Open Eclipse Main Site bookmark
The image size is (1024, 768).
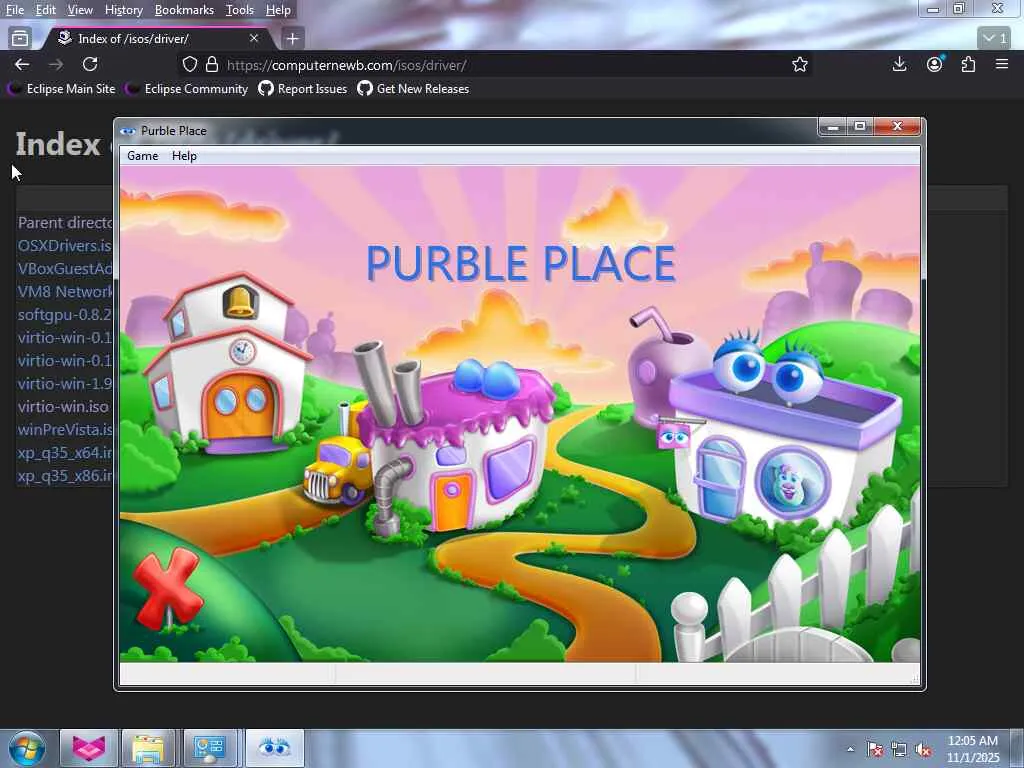[62, 89]
